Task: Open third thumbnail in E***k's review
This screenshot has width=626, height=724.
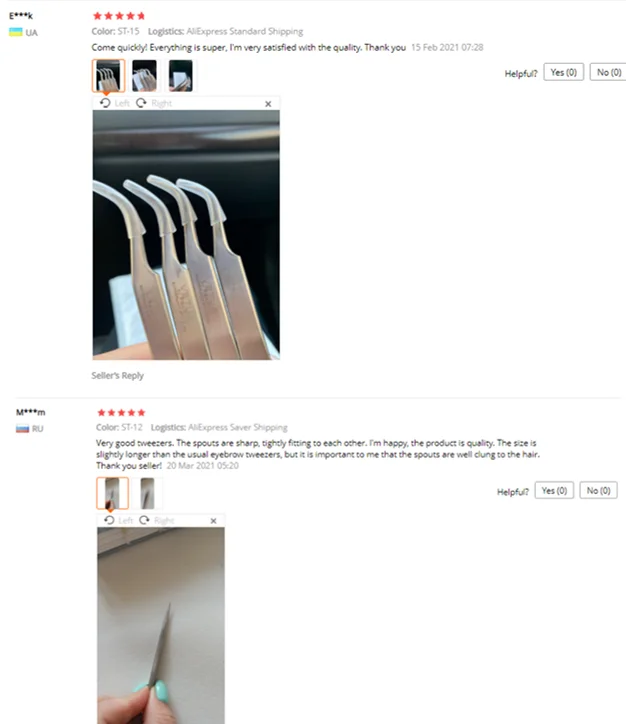Action: [181, 76]
